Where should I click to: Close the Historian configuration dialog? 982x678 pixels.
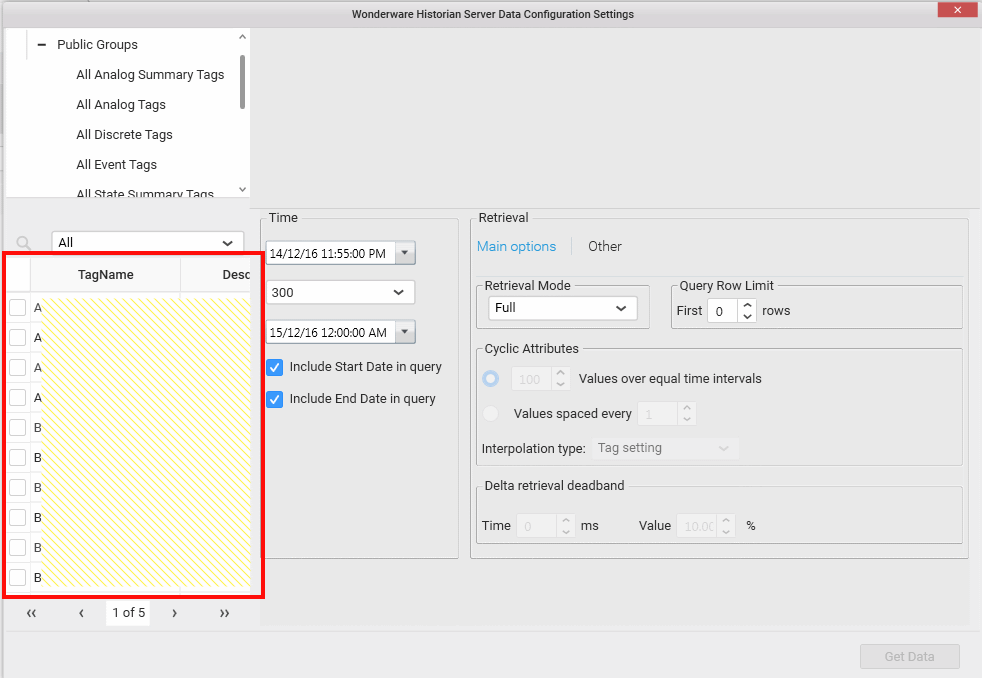(958, 9)
